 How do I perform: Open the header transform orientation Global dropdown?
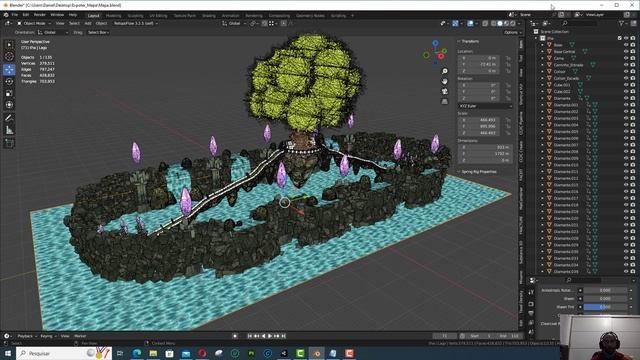(234, 23)
